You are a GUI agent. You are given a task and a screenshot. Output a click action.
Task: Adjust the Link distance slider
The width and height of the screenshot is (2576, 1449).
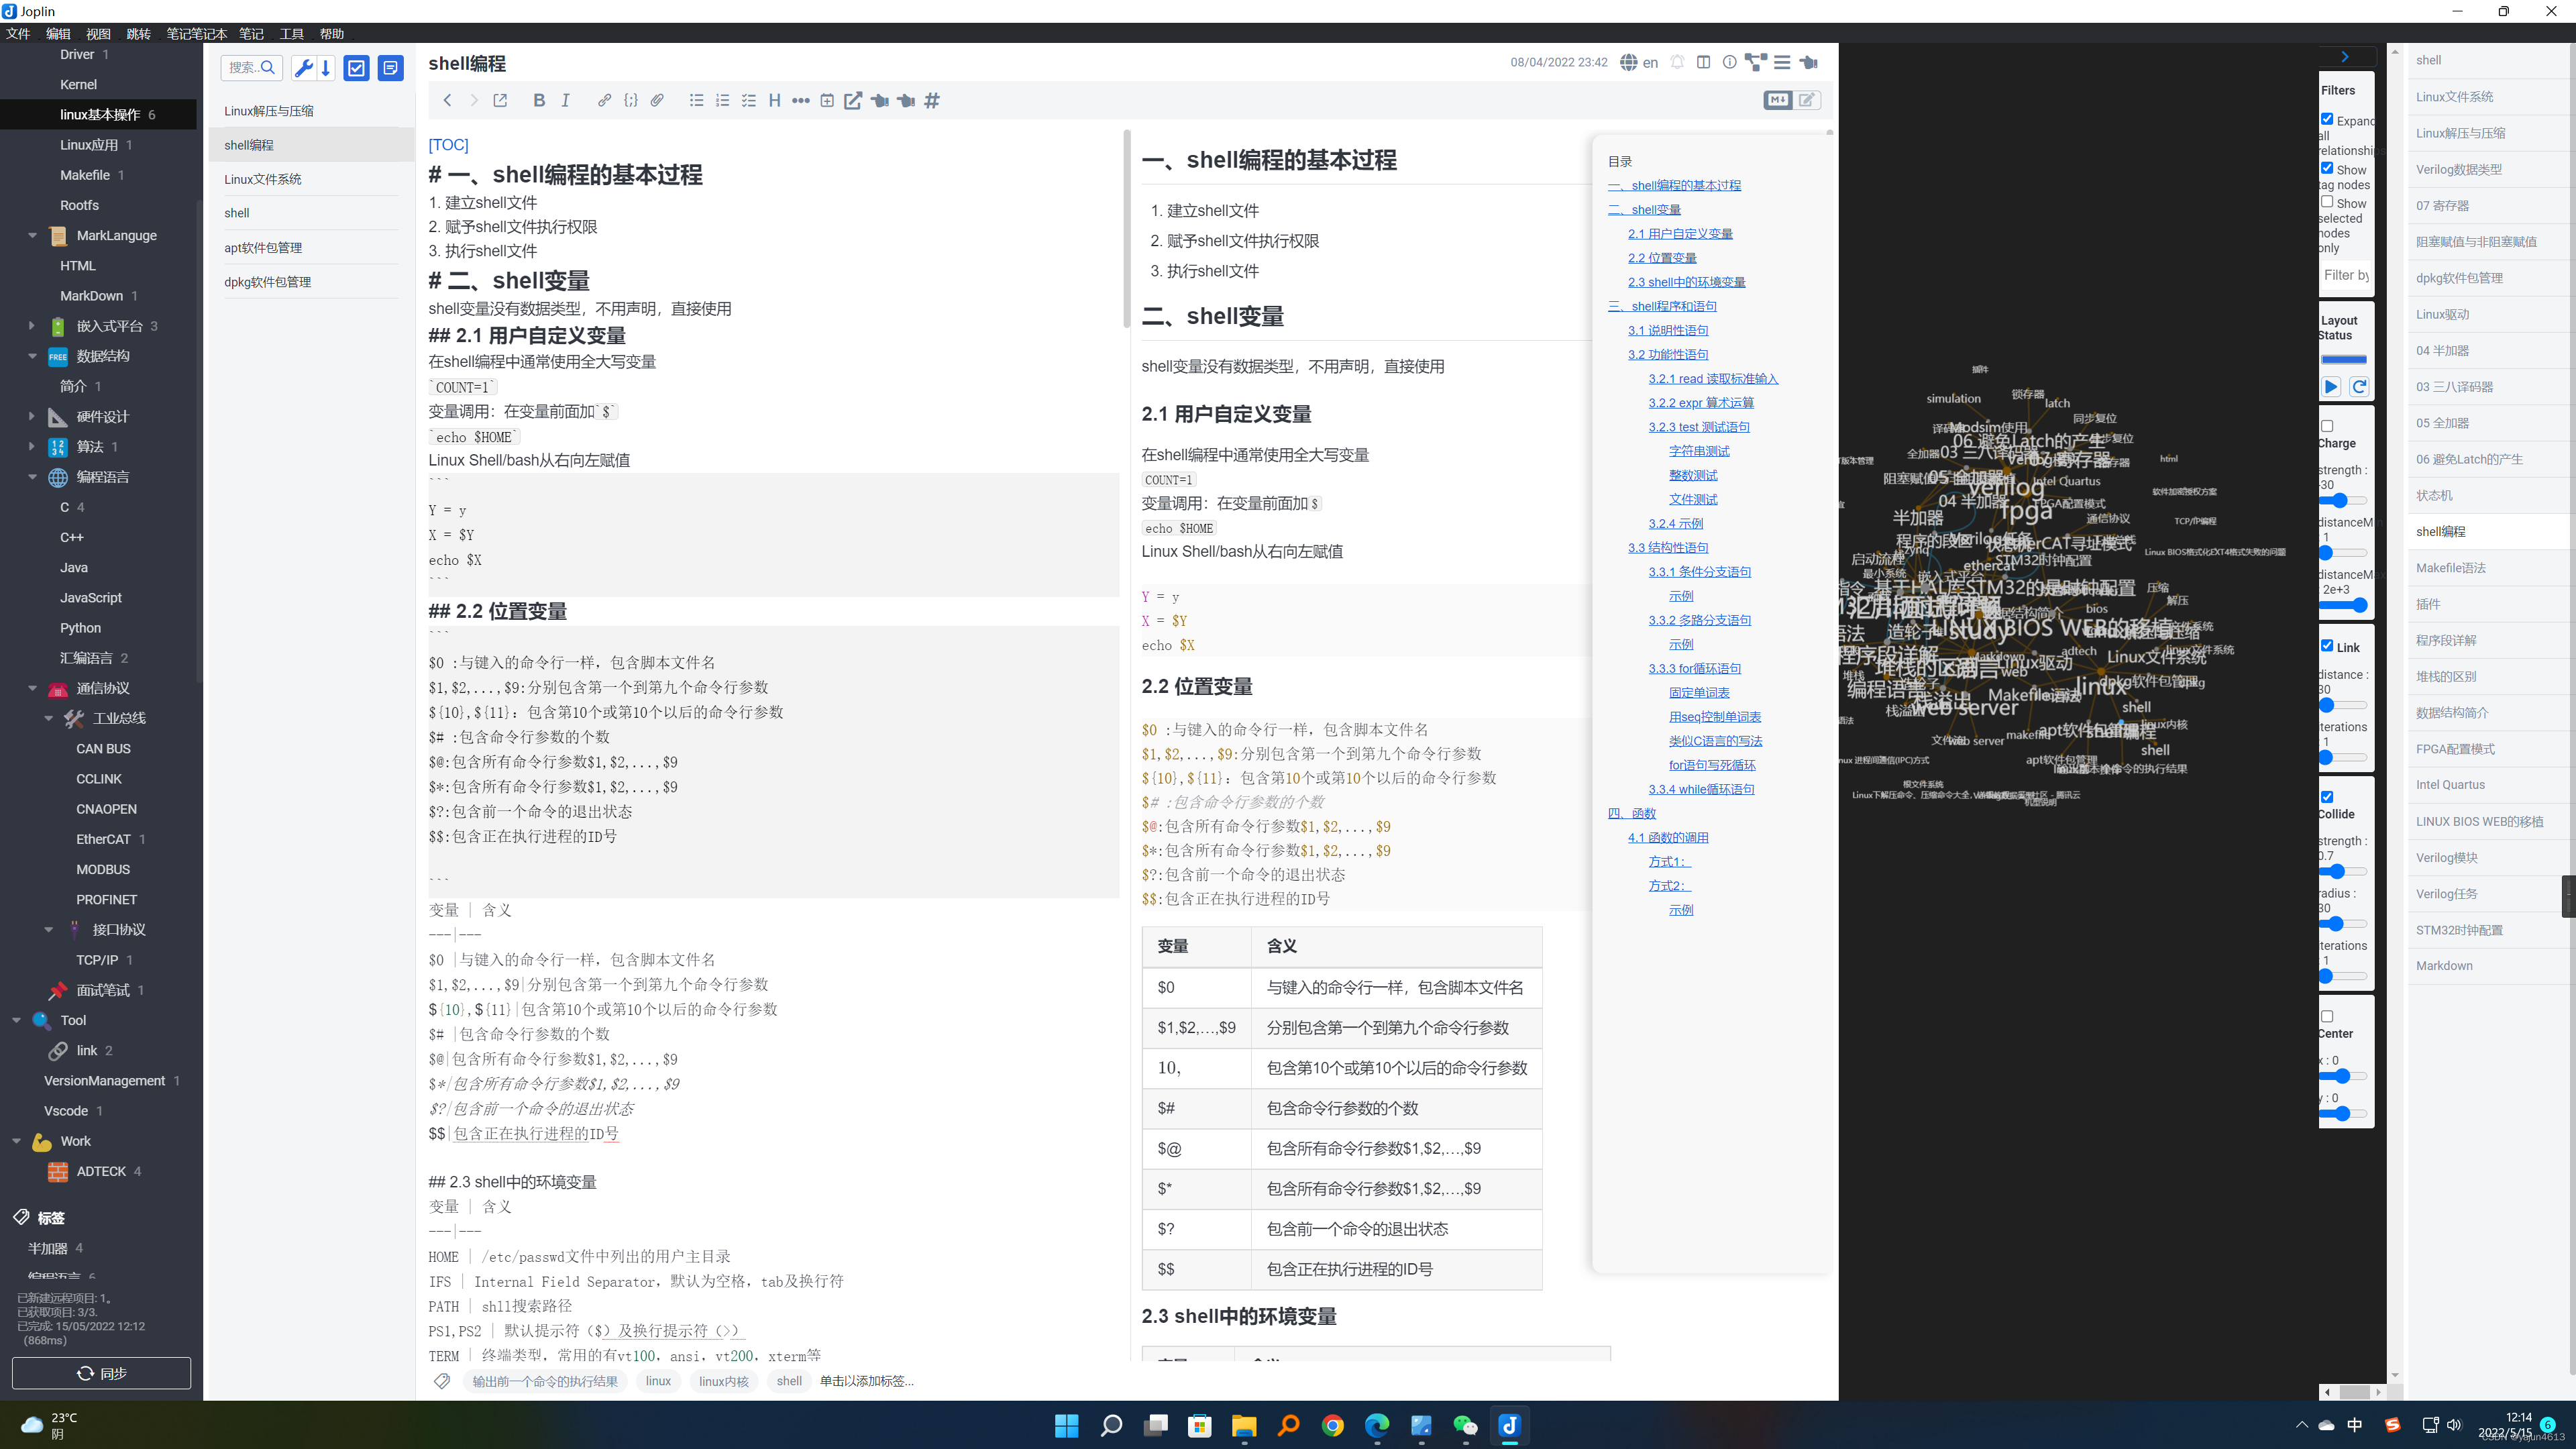pos(2343,705)
